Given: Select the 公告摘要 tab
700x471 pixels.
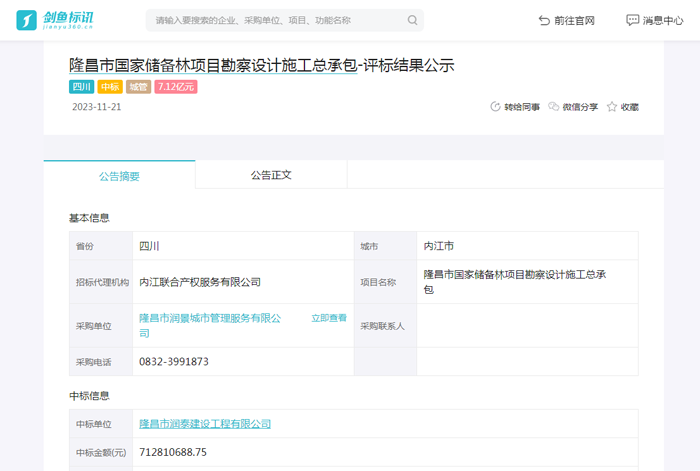Looking at the screenshot, I should pos(119,176).
